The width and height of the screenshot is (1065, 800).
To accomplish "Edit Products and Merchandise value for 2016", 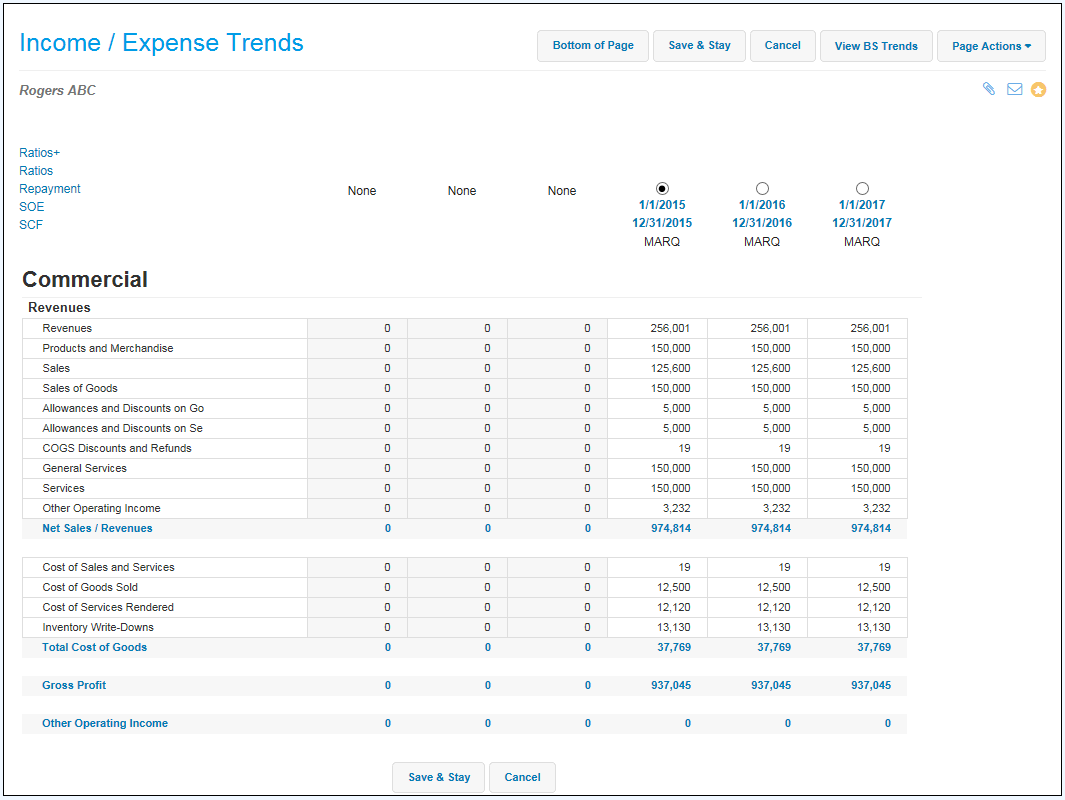I will point(757,348).
